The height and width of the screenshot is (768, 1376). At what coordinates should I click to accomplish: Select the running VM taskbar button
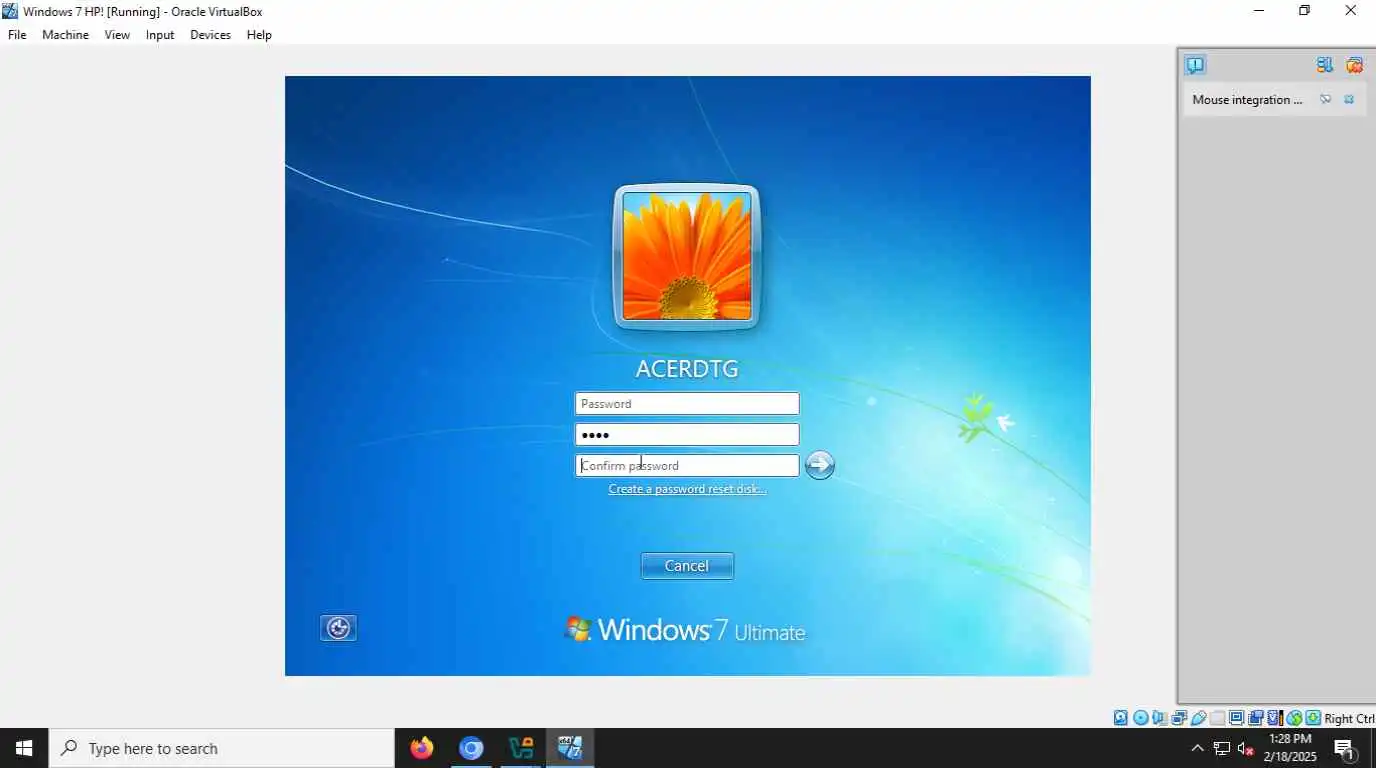(x=570, y=748)
